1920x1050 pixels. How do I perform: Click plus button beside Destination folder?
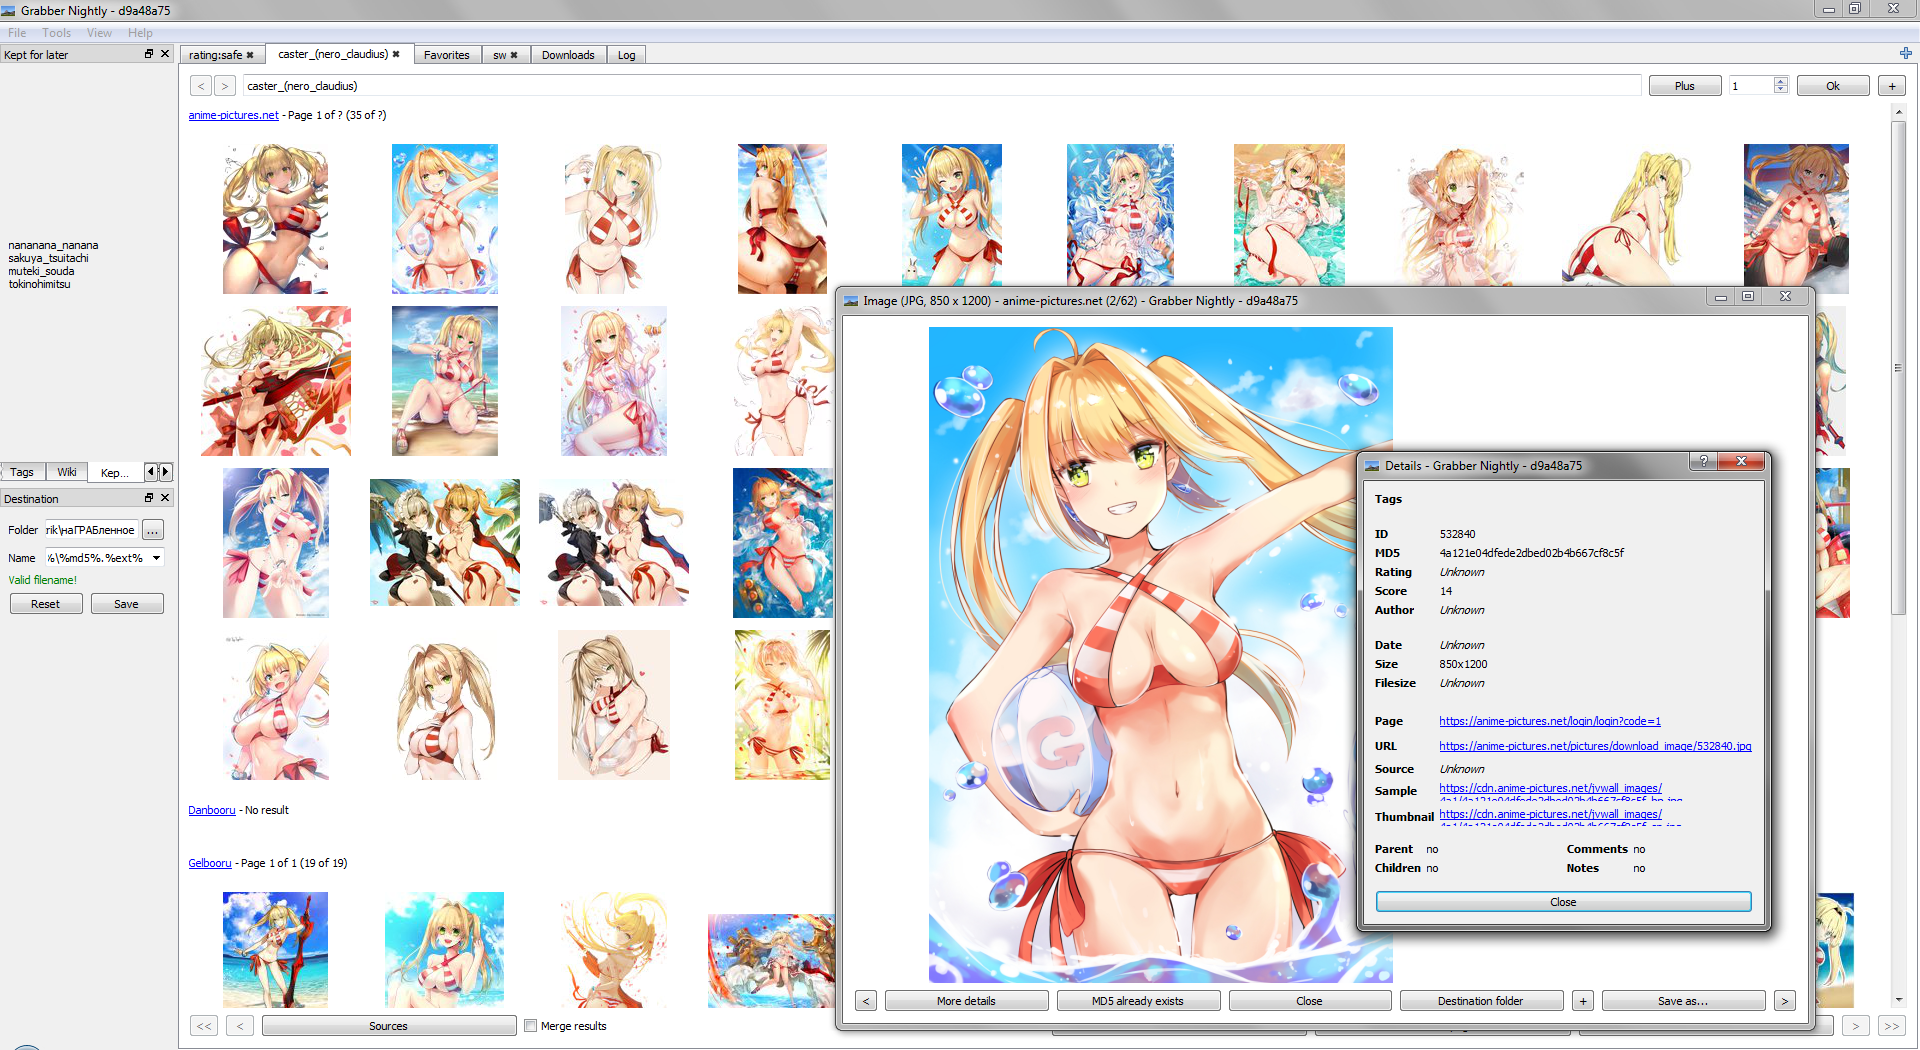tap(1583, 1001)
